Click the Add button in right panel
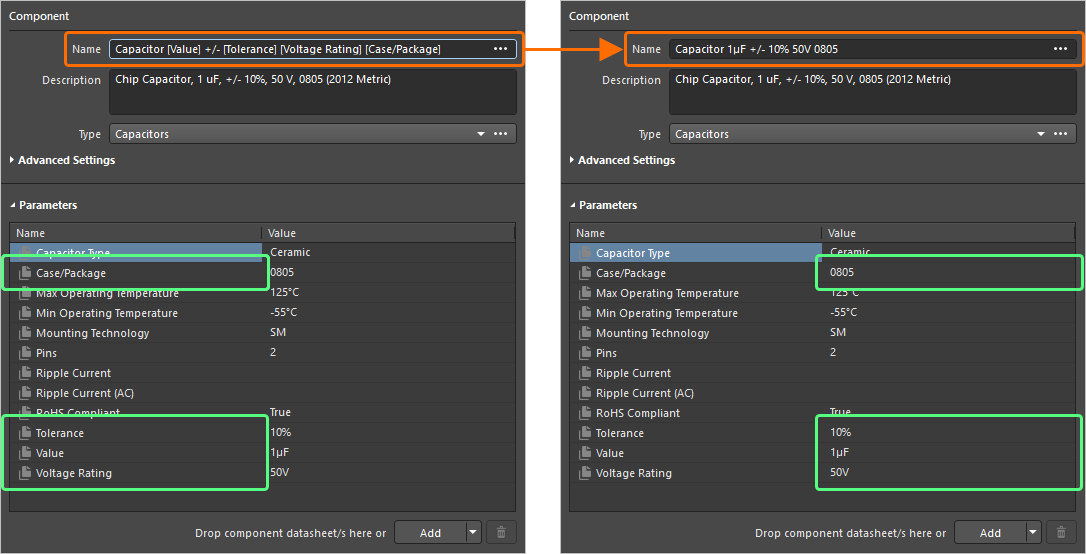 point(990,533)
